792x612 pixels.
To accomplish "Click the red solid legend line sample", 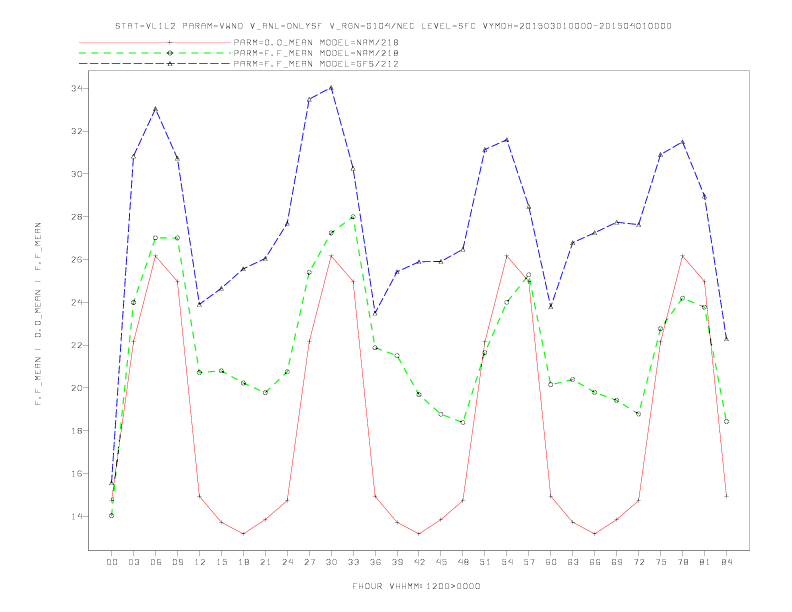I will pos(155,42).
